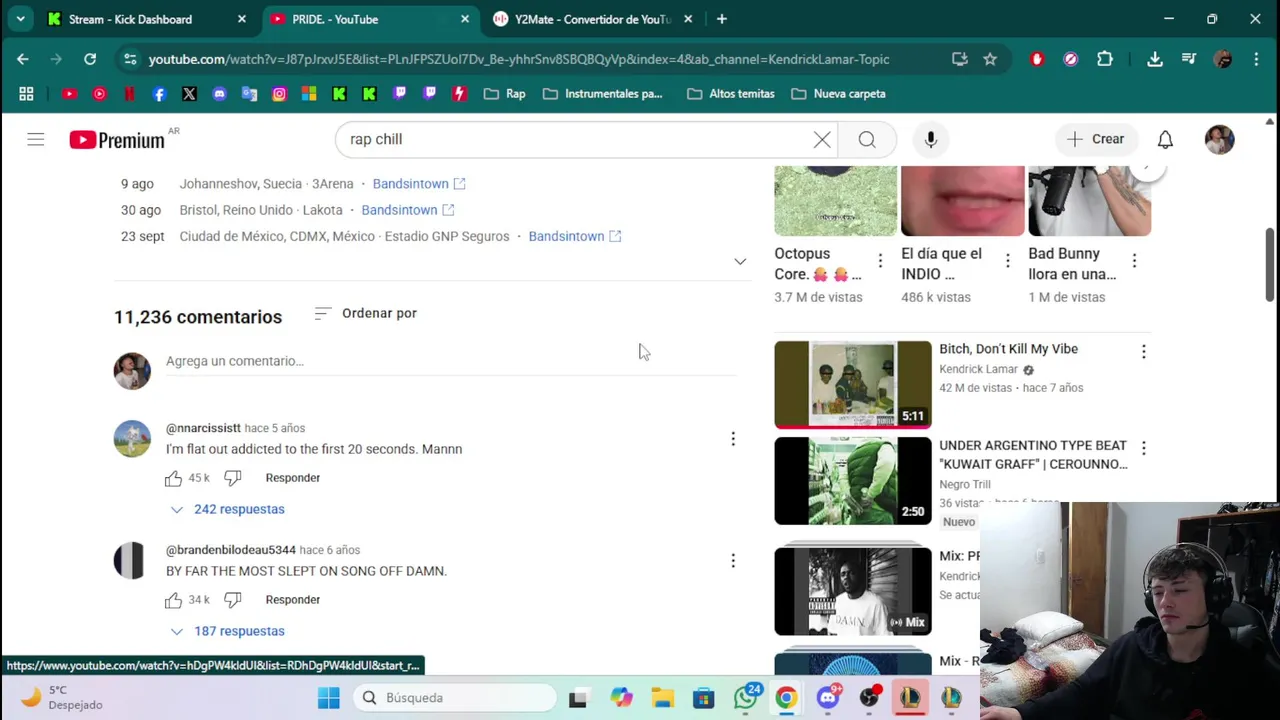Open 'Ordenar por' sort dropdown
This screenshot has height=720, width=1280.
365,313
